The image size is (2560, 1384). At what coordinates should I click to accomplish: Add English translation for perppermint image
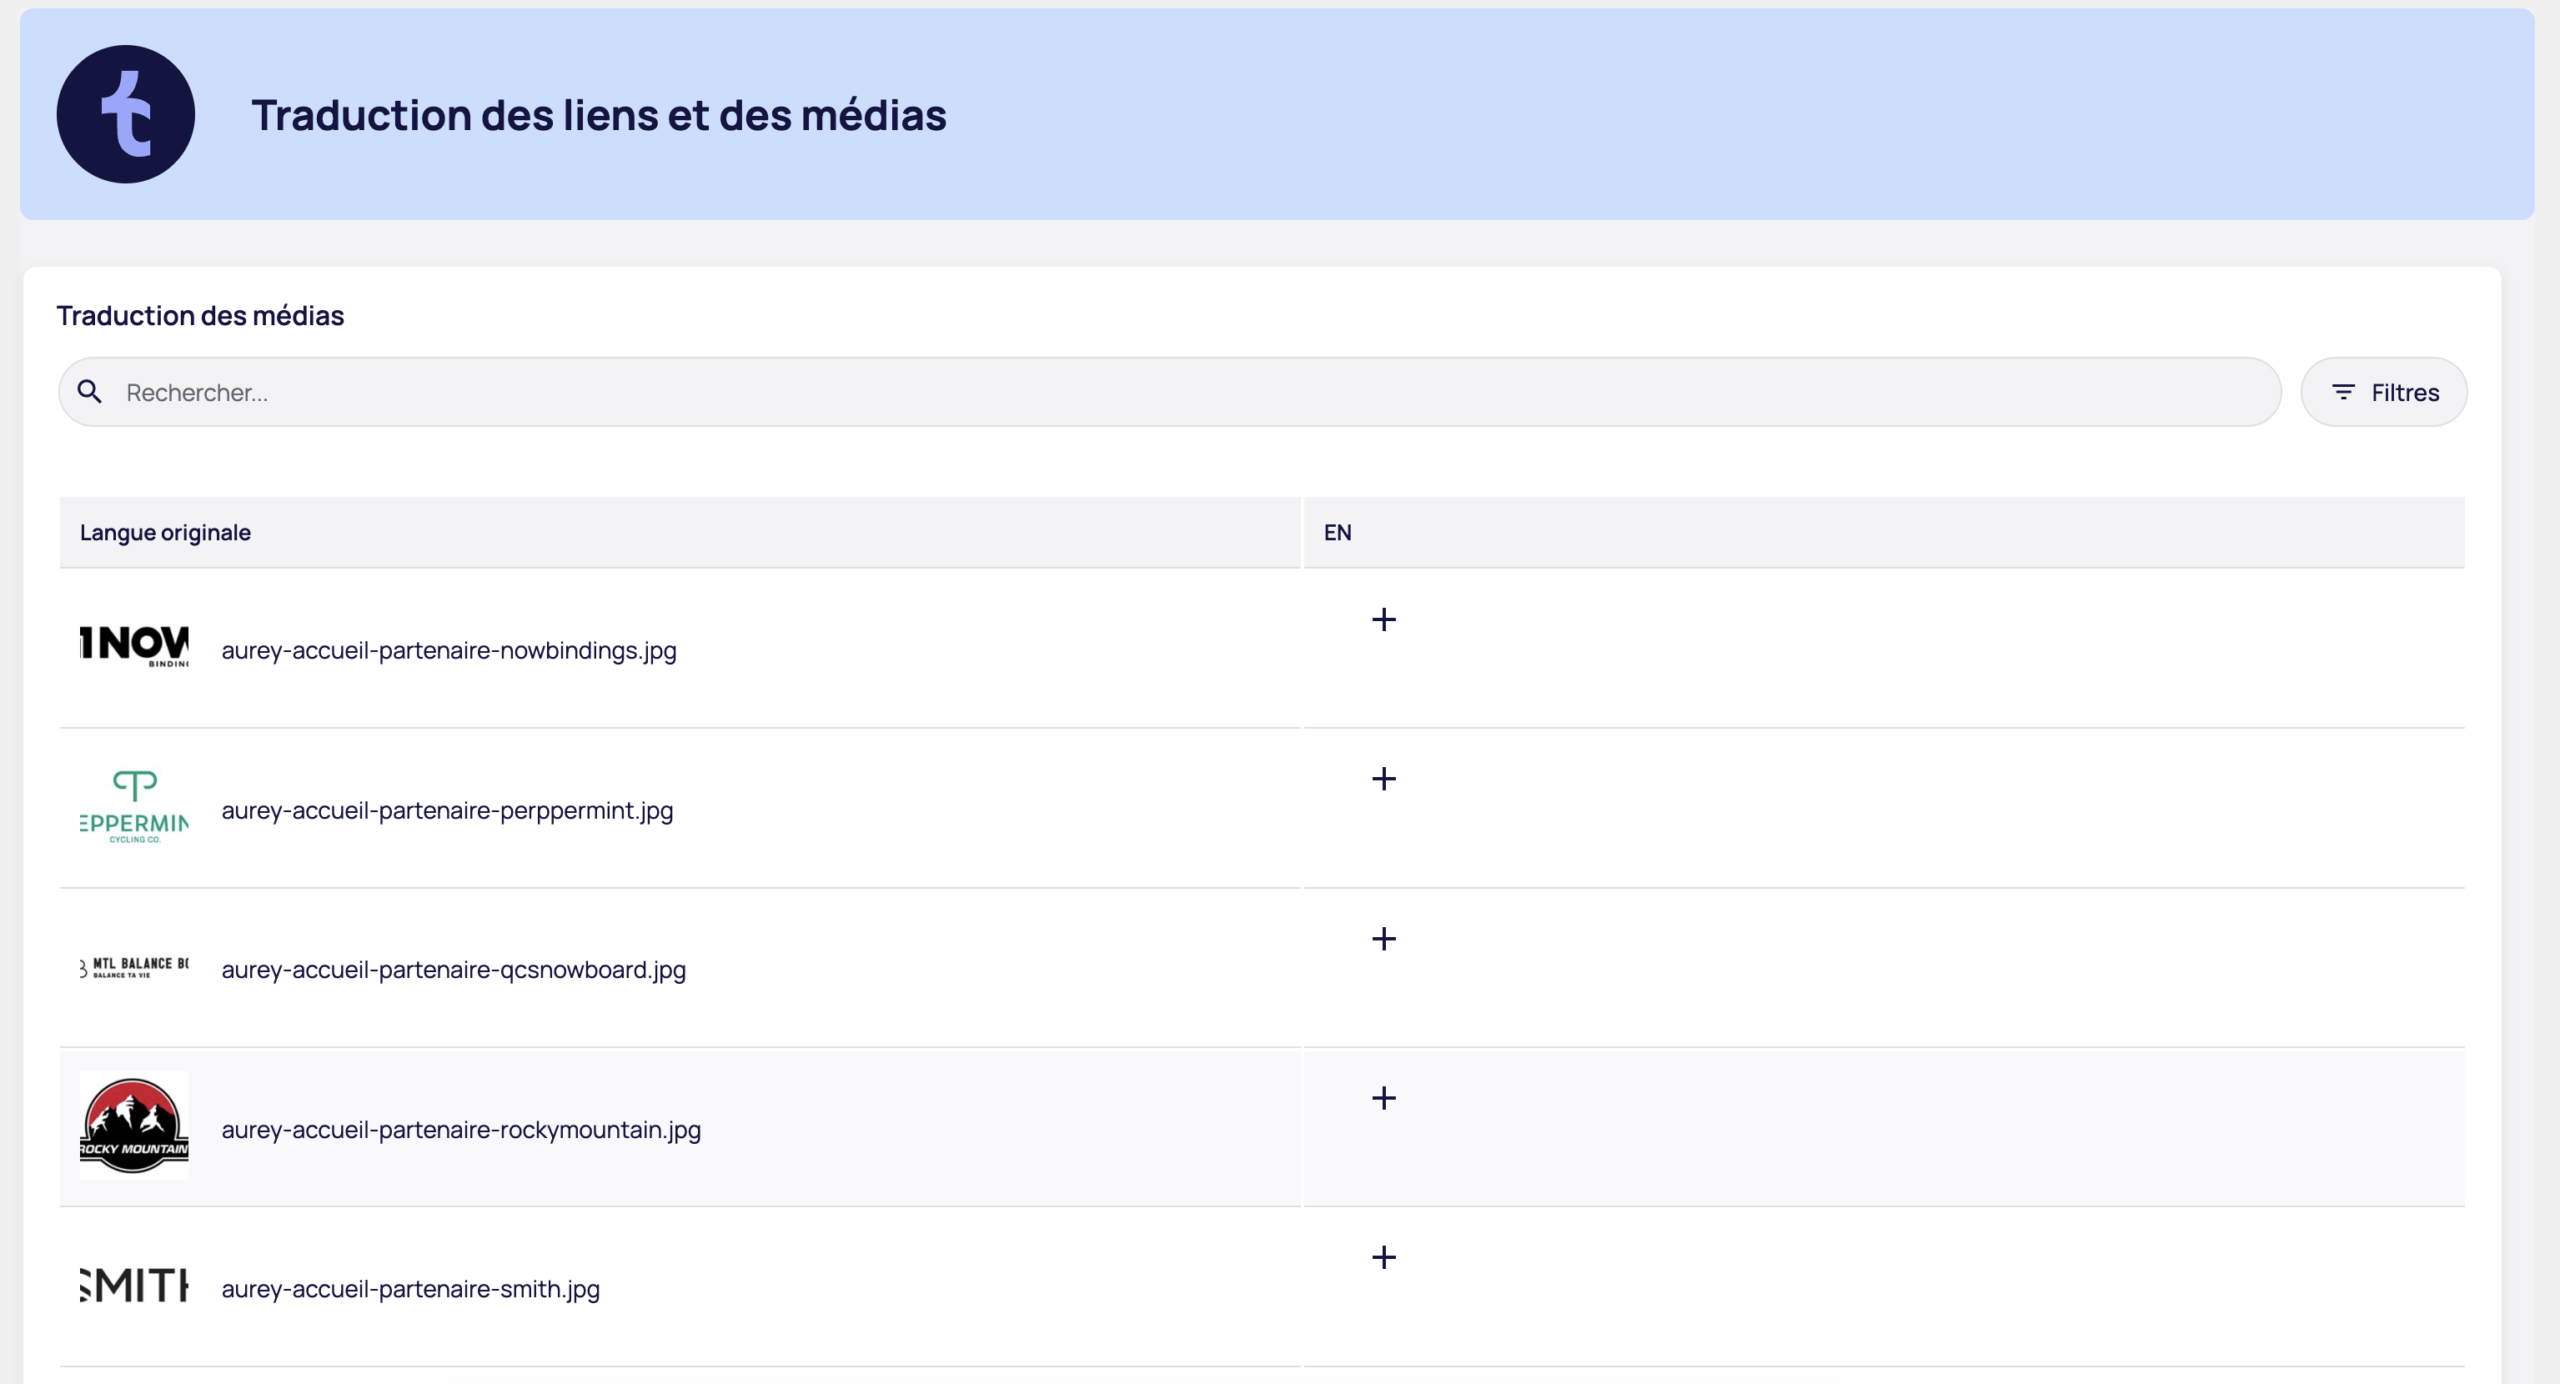pos(1384,780)
